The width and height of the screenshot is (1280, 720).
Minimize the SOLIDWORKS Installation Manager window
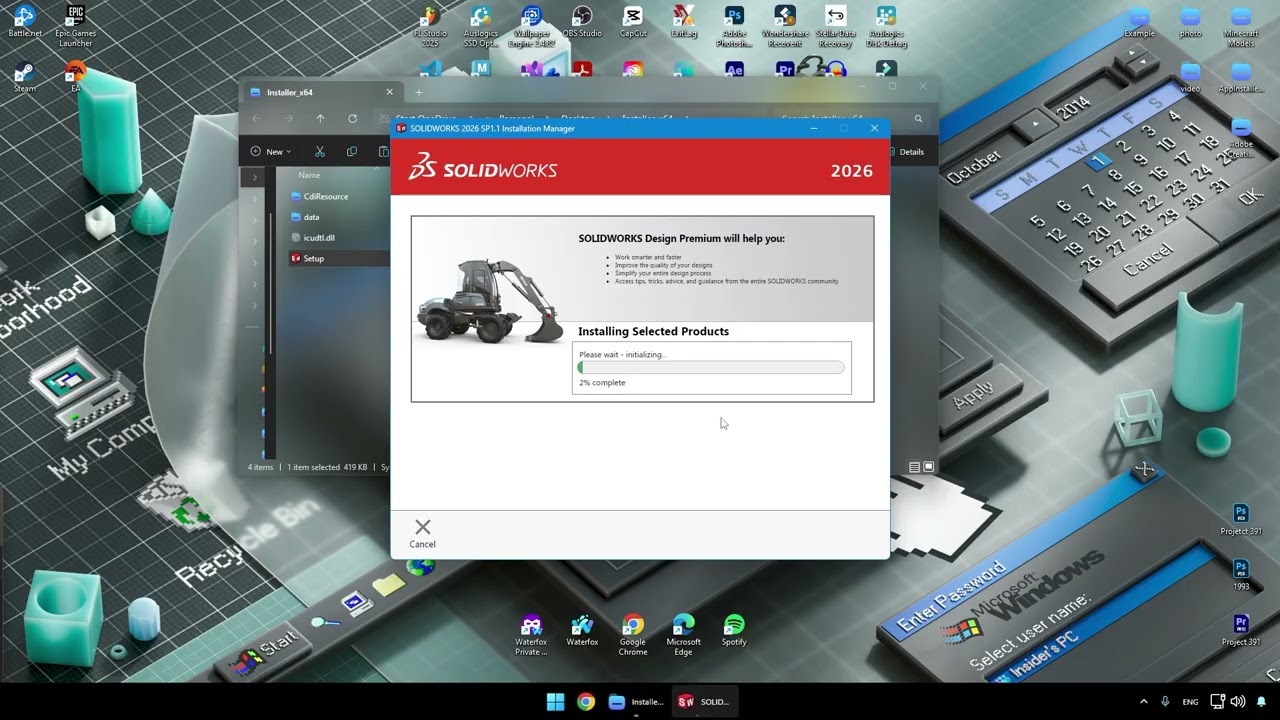(814, 128)
